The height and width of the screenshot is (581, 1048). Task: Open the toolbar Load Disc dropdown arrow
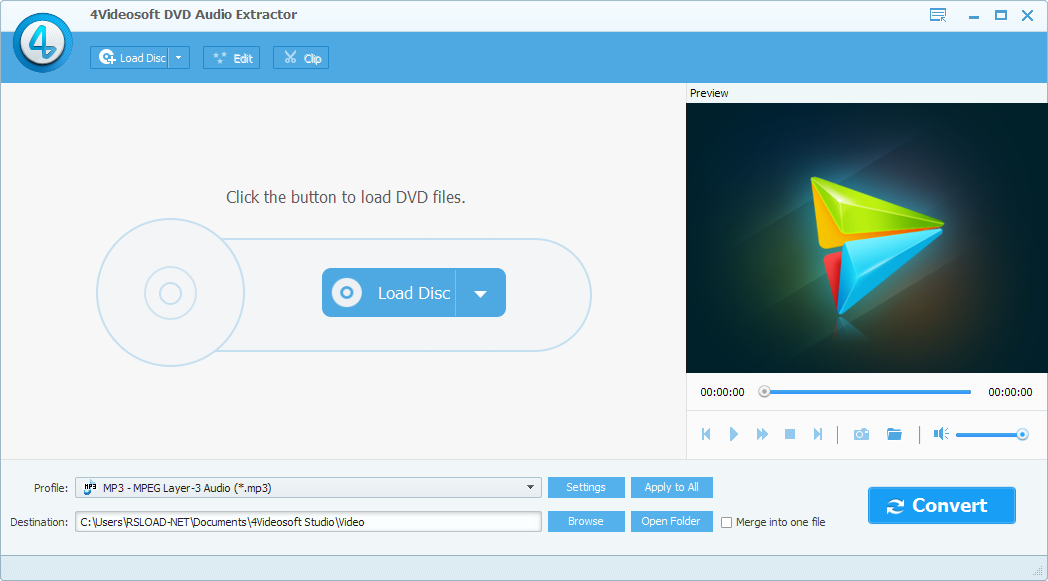[x=179, y=57]
